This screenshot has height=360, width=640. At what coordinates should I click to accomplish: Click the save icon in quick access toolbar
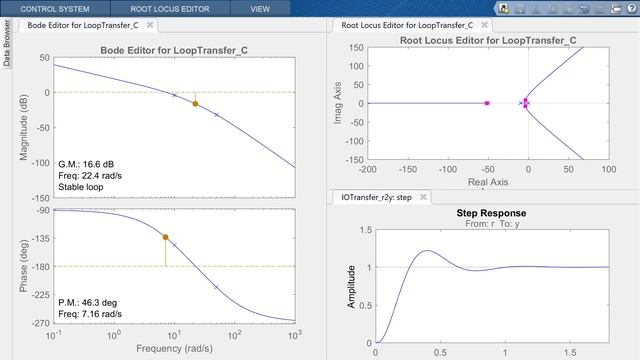point(520,9)
